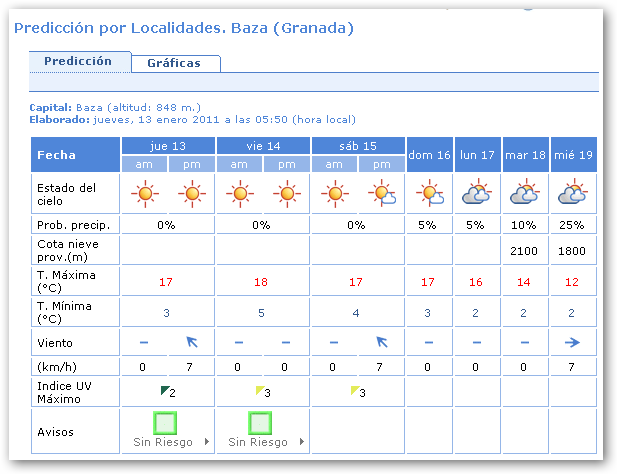617x474 pixels.
Task: Click the green Sin Riesgo warning box for Thursday
Action: 165,423
